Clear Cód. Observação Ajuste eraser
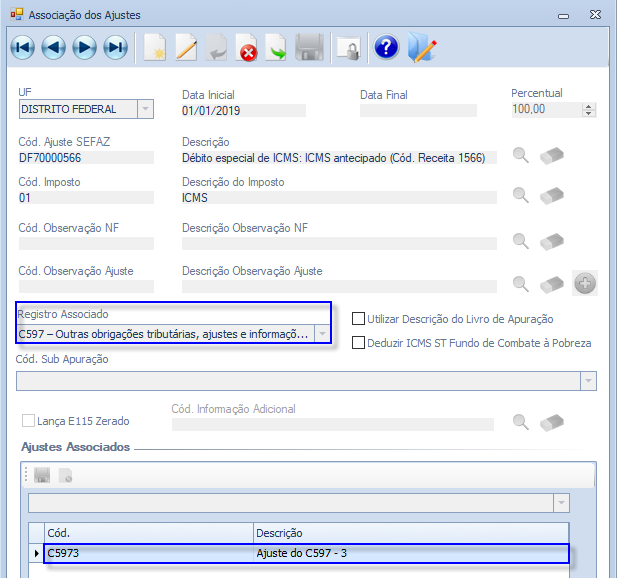The image size is (617, 578). [552, 284]
